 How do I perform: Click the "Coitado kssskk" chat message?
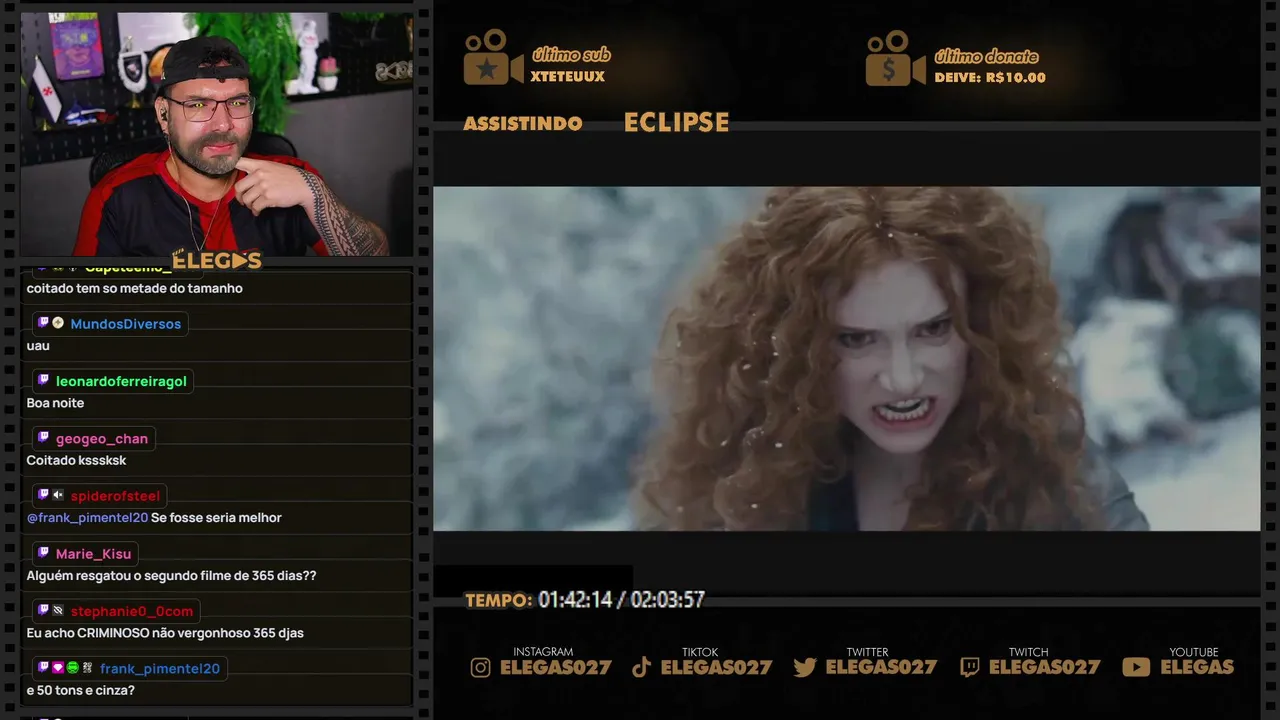tap(77, 461)
